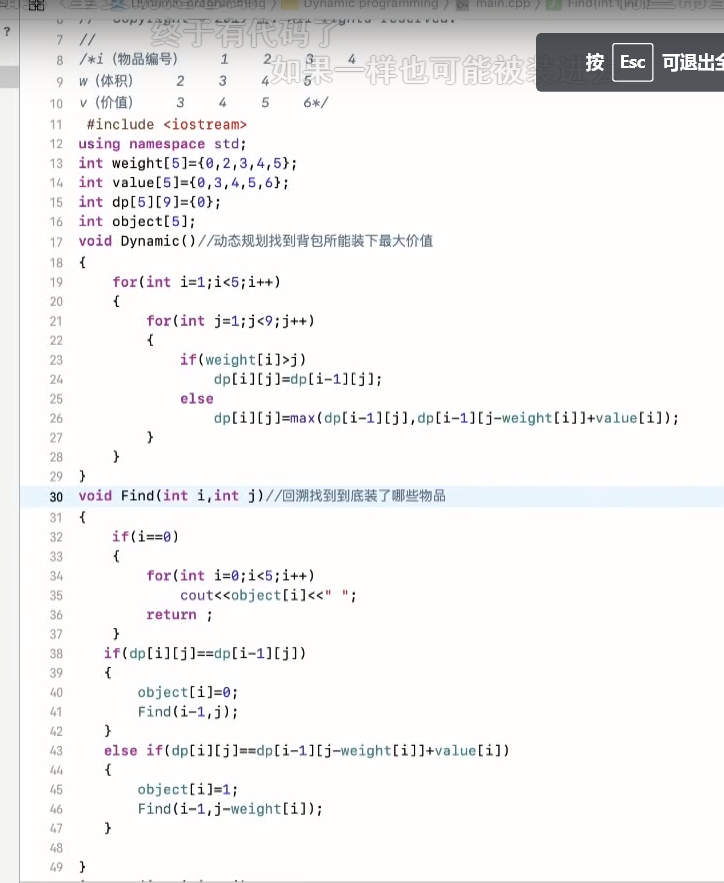Click the "w (体积)" comment row
Screen dimensions: 724x883
pyautogui.click(x=195, y=81)
